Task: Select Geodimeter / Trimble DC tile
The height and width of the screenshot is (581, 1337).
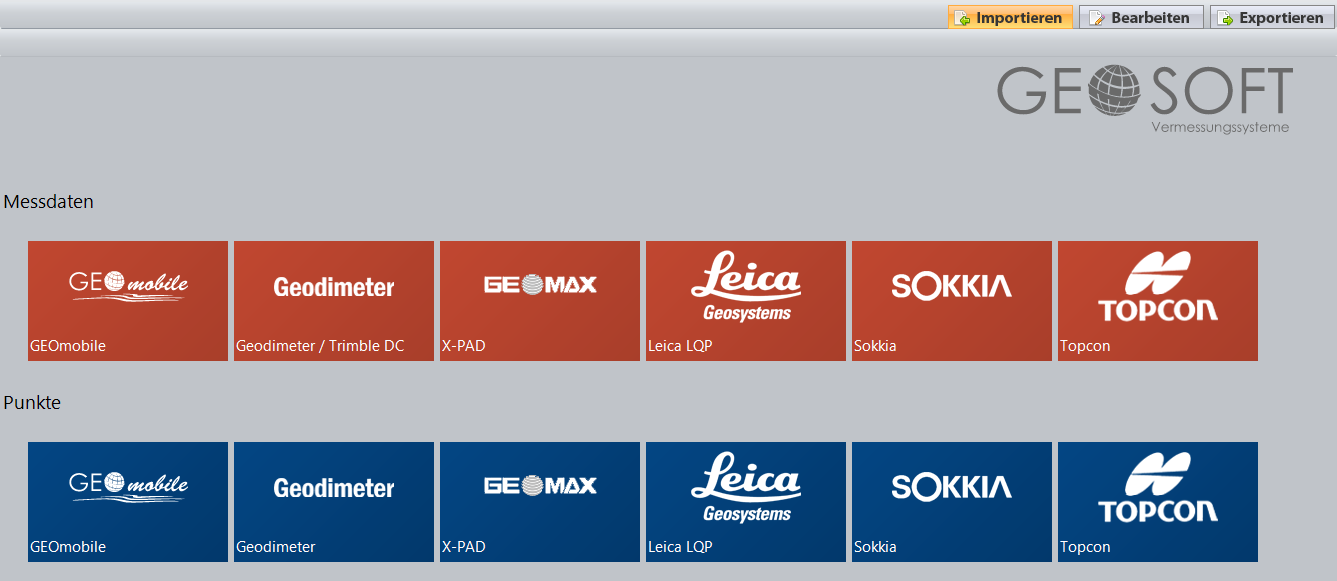Action: 334,301
